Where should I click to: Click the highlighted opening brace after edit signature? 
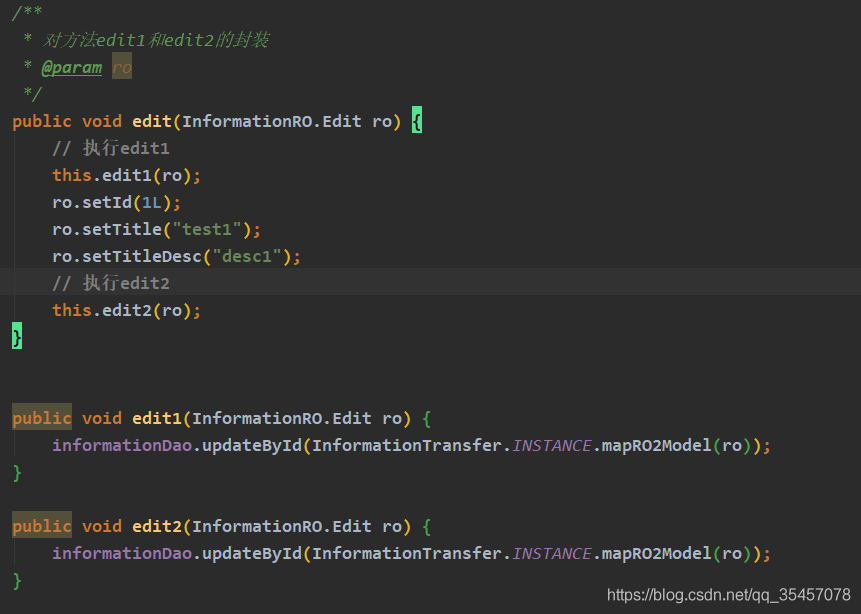tap(417, 121)
